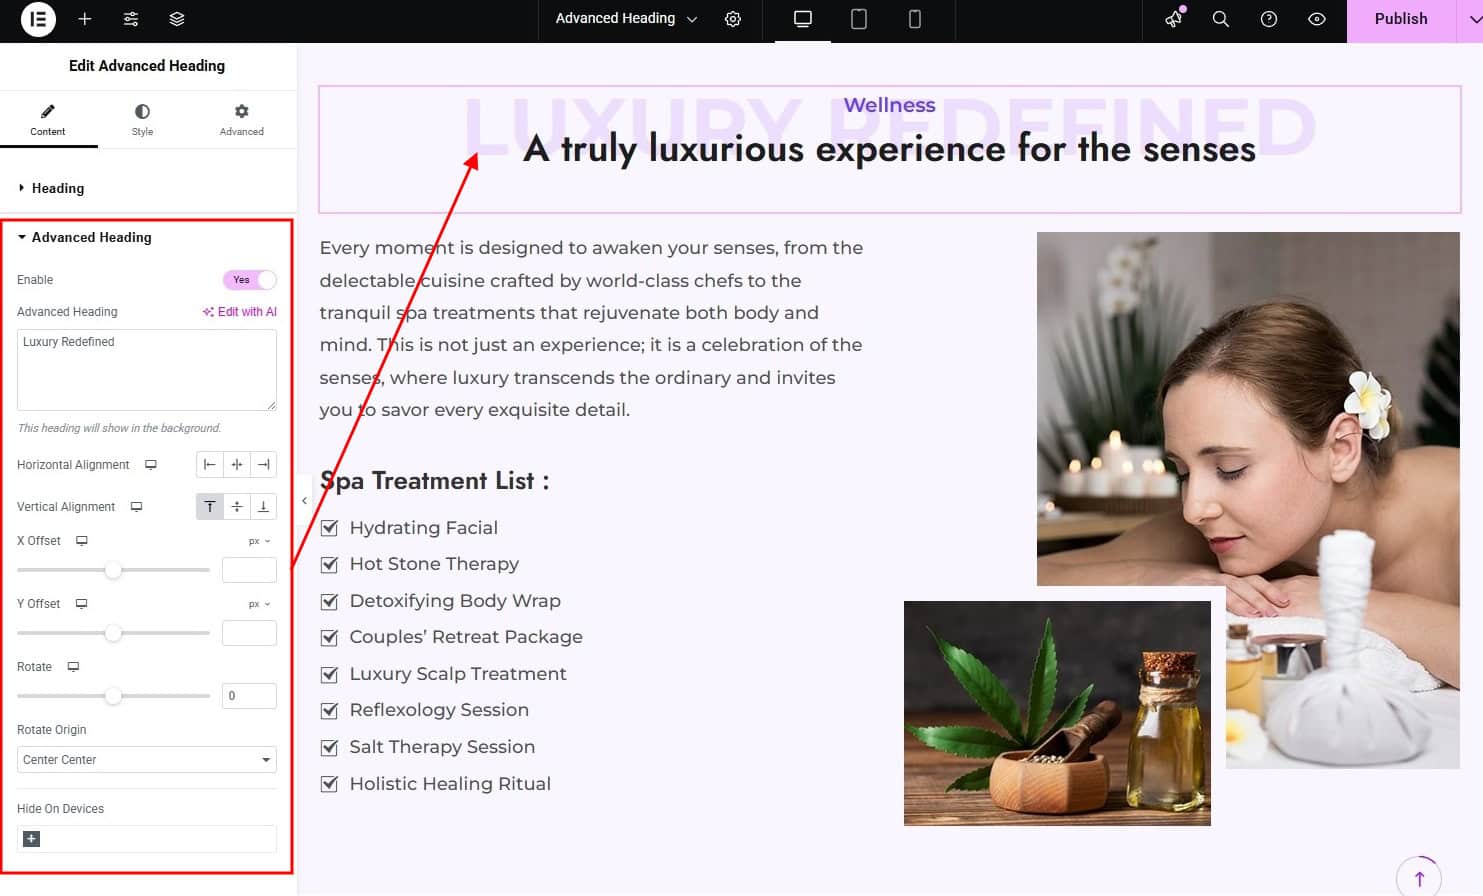Switch to desktop preview mode
Viewport: 1483px width, 896px height.
click(x=802, y=19)
